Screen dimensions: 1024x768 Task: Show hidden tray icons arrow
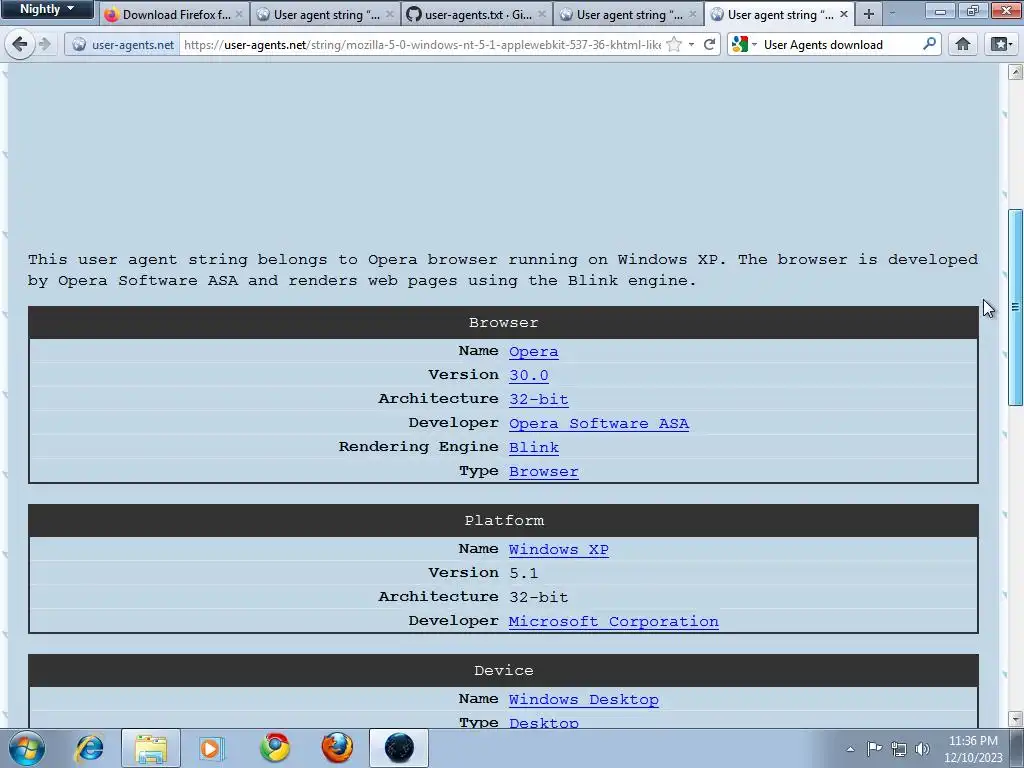(x=850, y=749)
